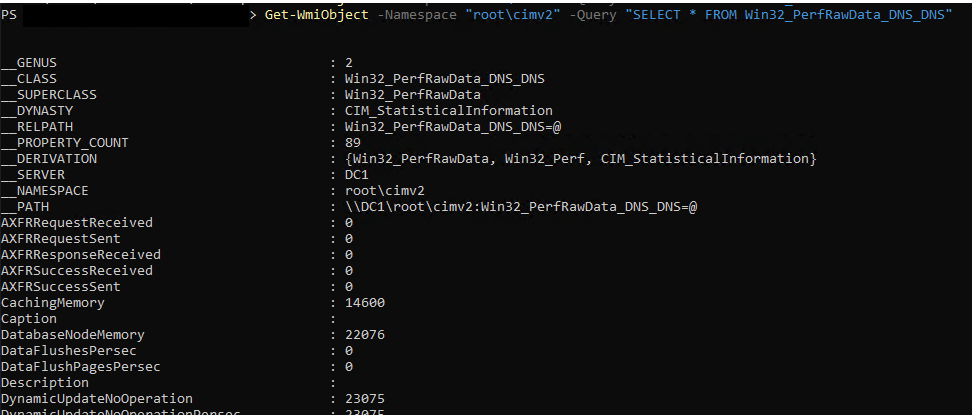Click the -Query parameter in command

(594, 15)
